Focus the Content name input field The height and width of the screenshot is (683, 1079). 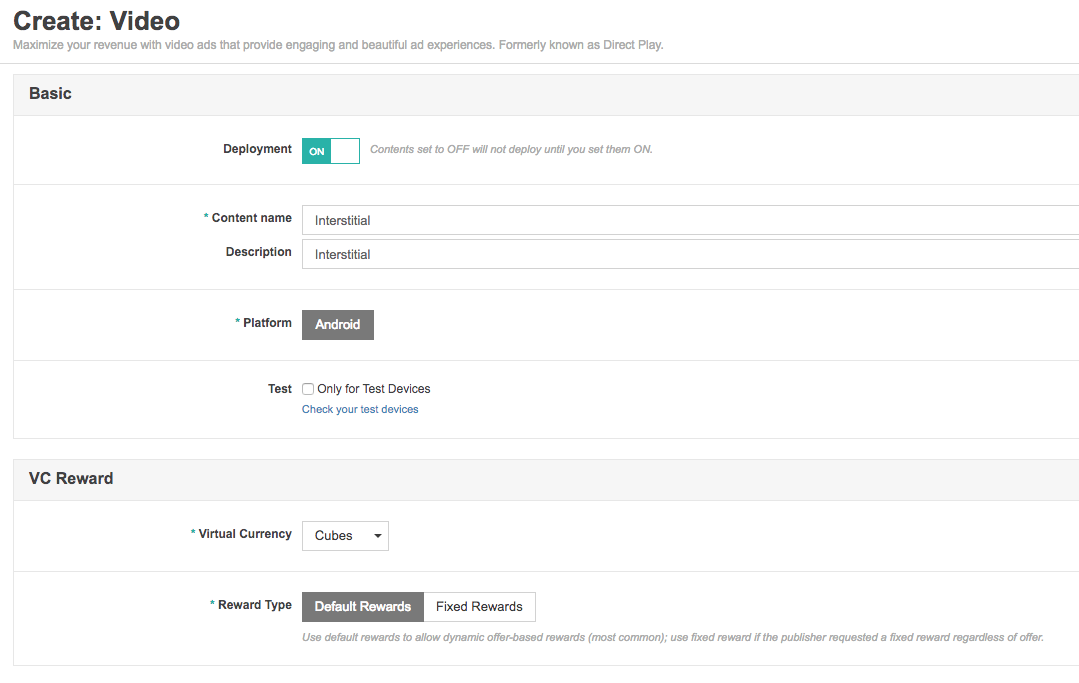pyautogui.click(x=690, y=220)
